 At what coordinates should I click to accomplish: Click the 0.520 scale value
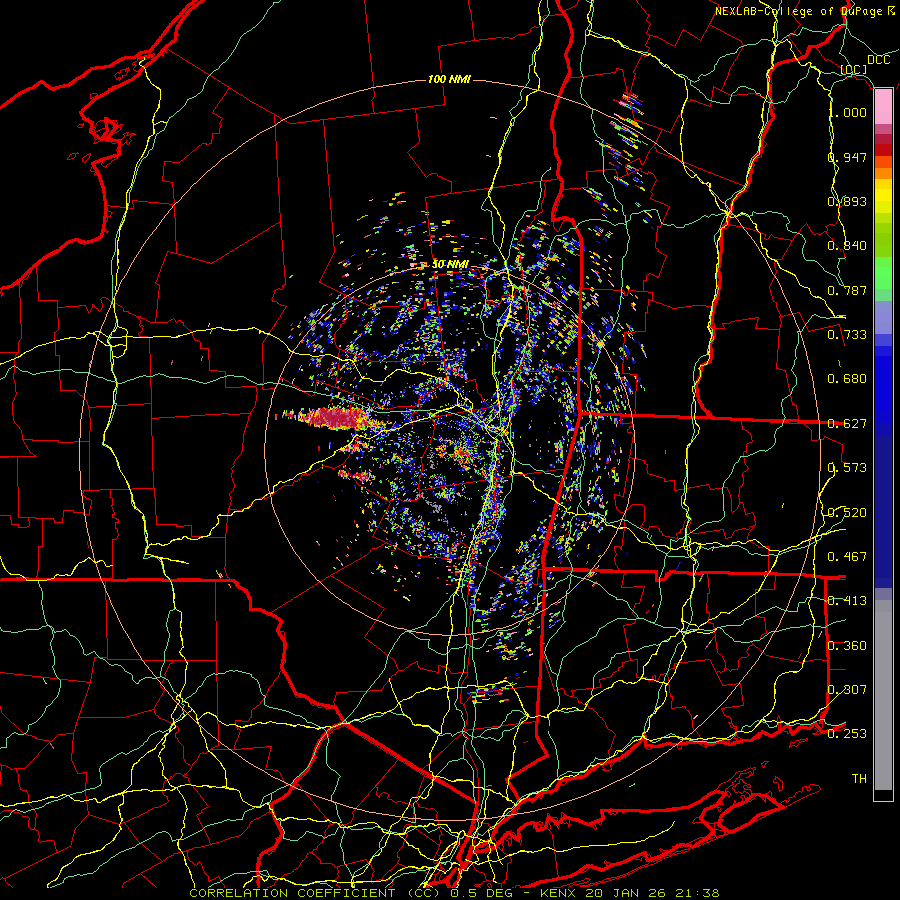click(847, 513)
